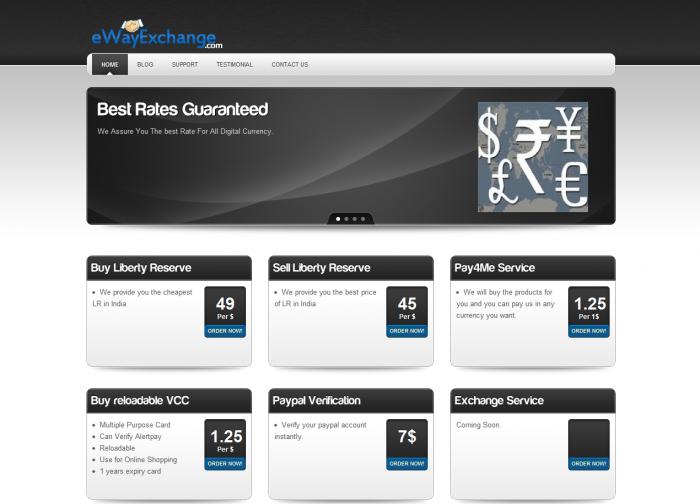Click the Paypal Verification heading
The height and width of the screenshot is (504, 700).
pos(317,400)
